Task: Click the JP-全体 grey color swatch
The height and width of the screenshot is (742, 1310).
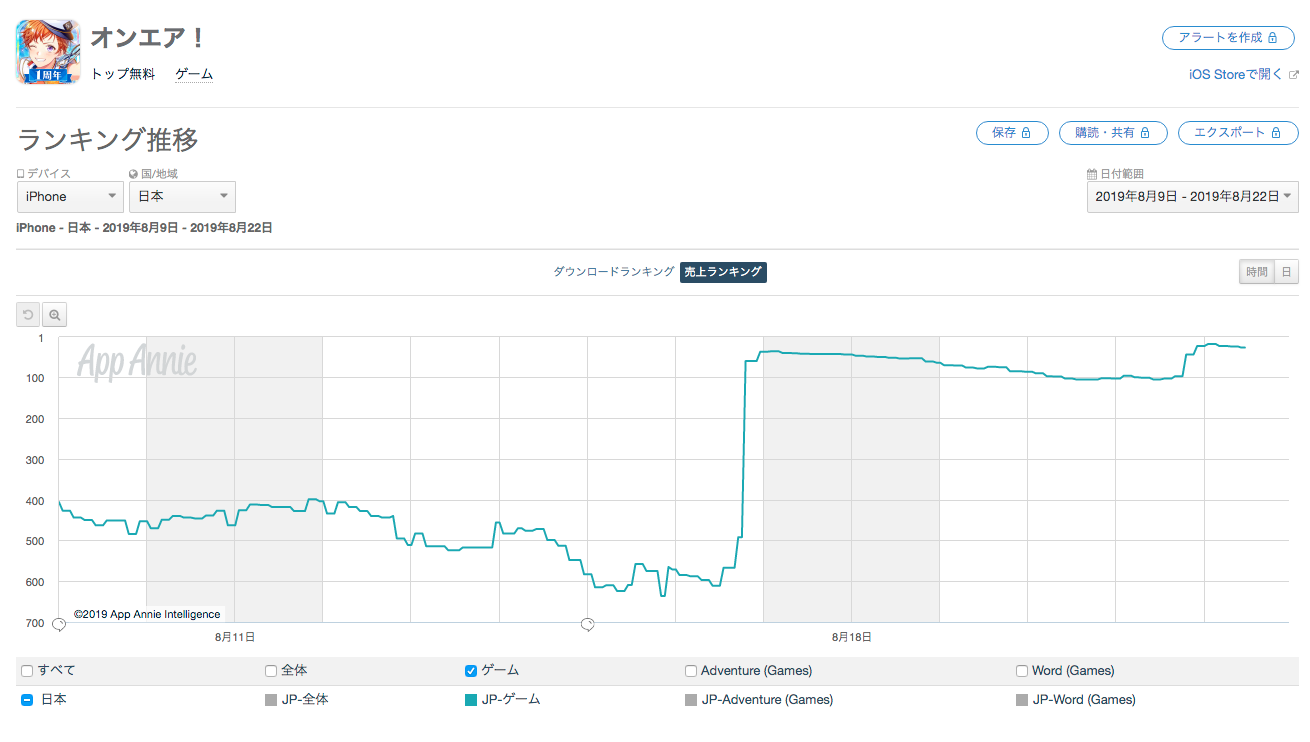Action: pyautogui.click(x=271, y=700)
